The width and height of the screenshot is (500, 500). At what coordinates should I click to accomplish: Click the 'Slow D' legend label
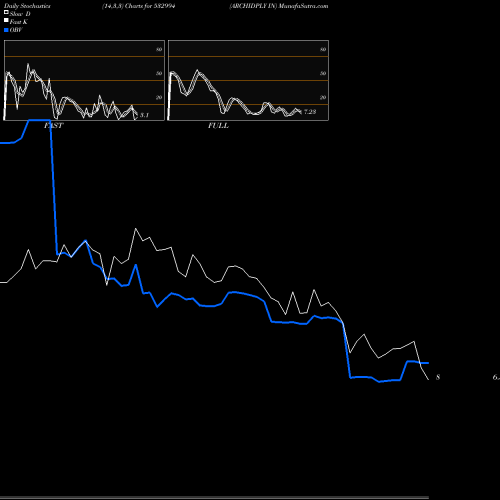click(20, 14)
